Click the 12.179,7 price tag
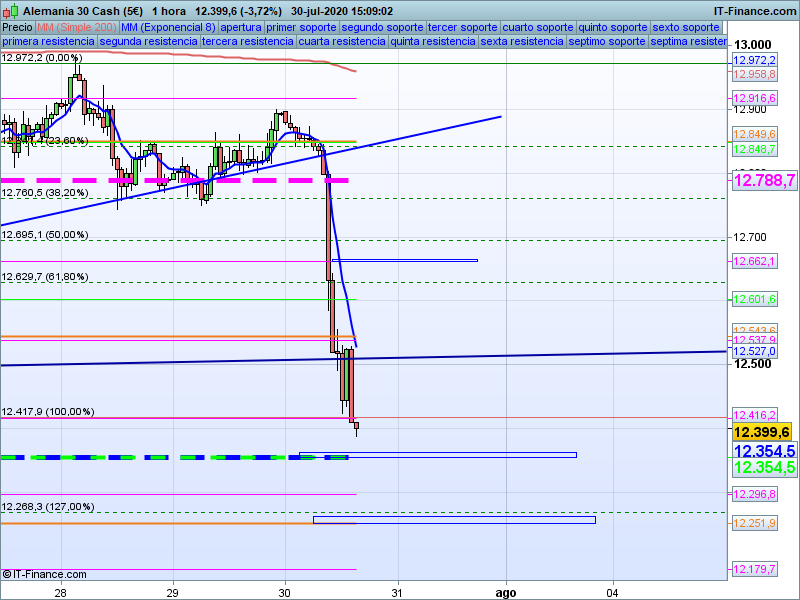The width and height of the screenshot is (800, 600). coord(755,569)
